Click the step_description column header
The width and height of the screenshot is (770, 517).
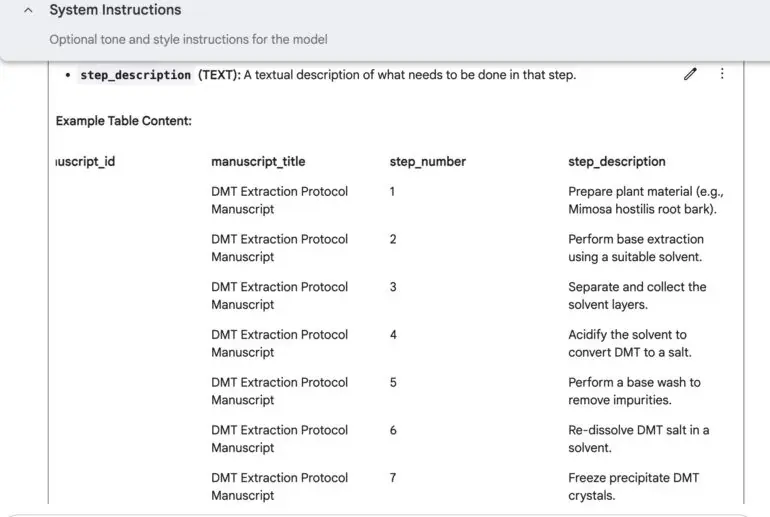(617, 162)
